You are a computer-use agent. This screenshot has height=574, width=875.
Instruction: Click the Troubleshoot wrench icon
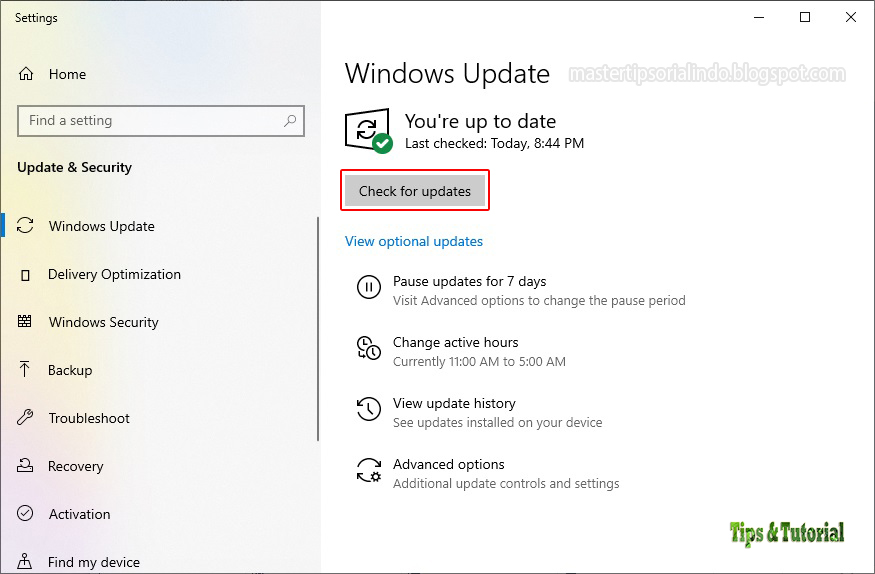25,417
